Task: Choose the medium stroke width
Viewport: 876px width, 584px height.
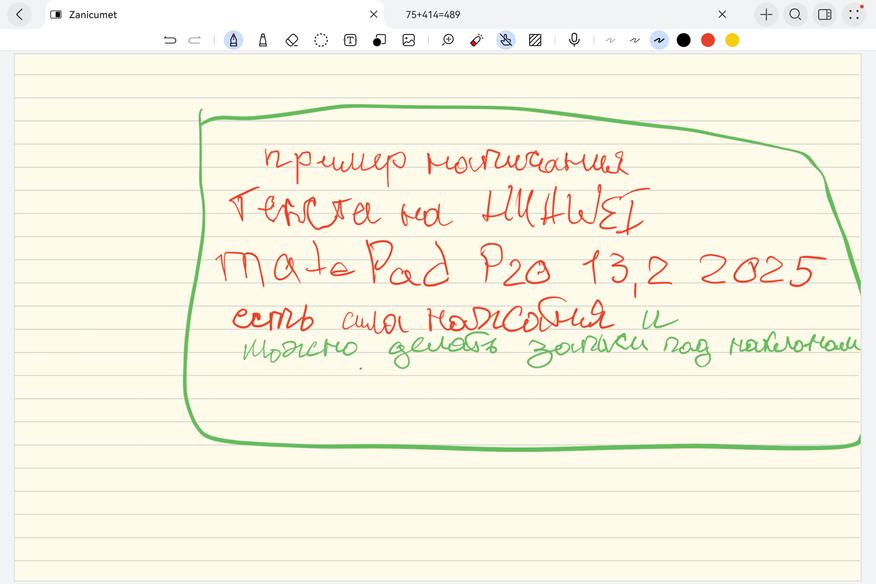Action: tap(635, 40)
